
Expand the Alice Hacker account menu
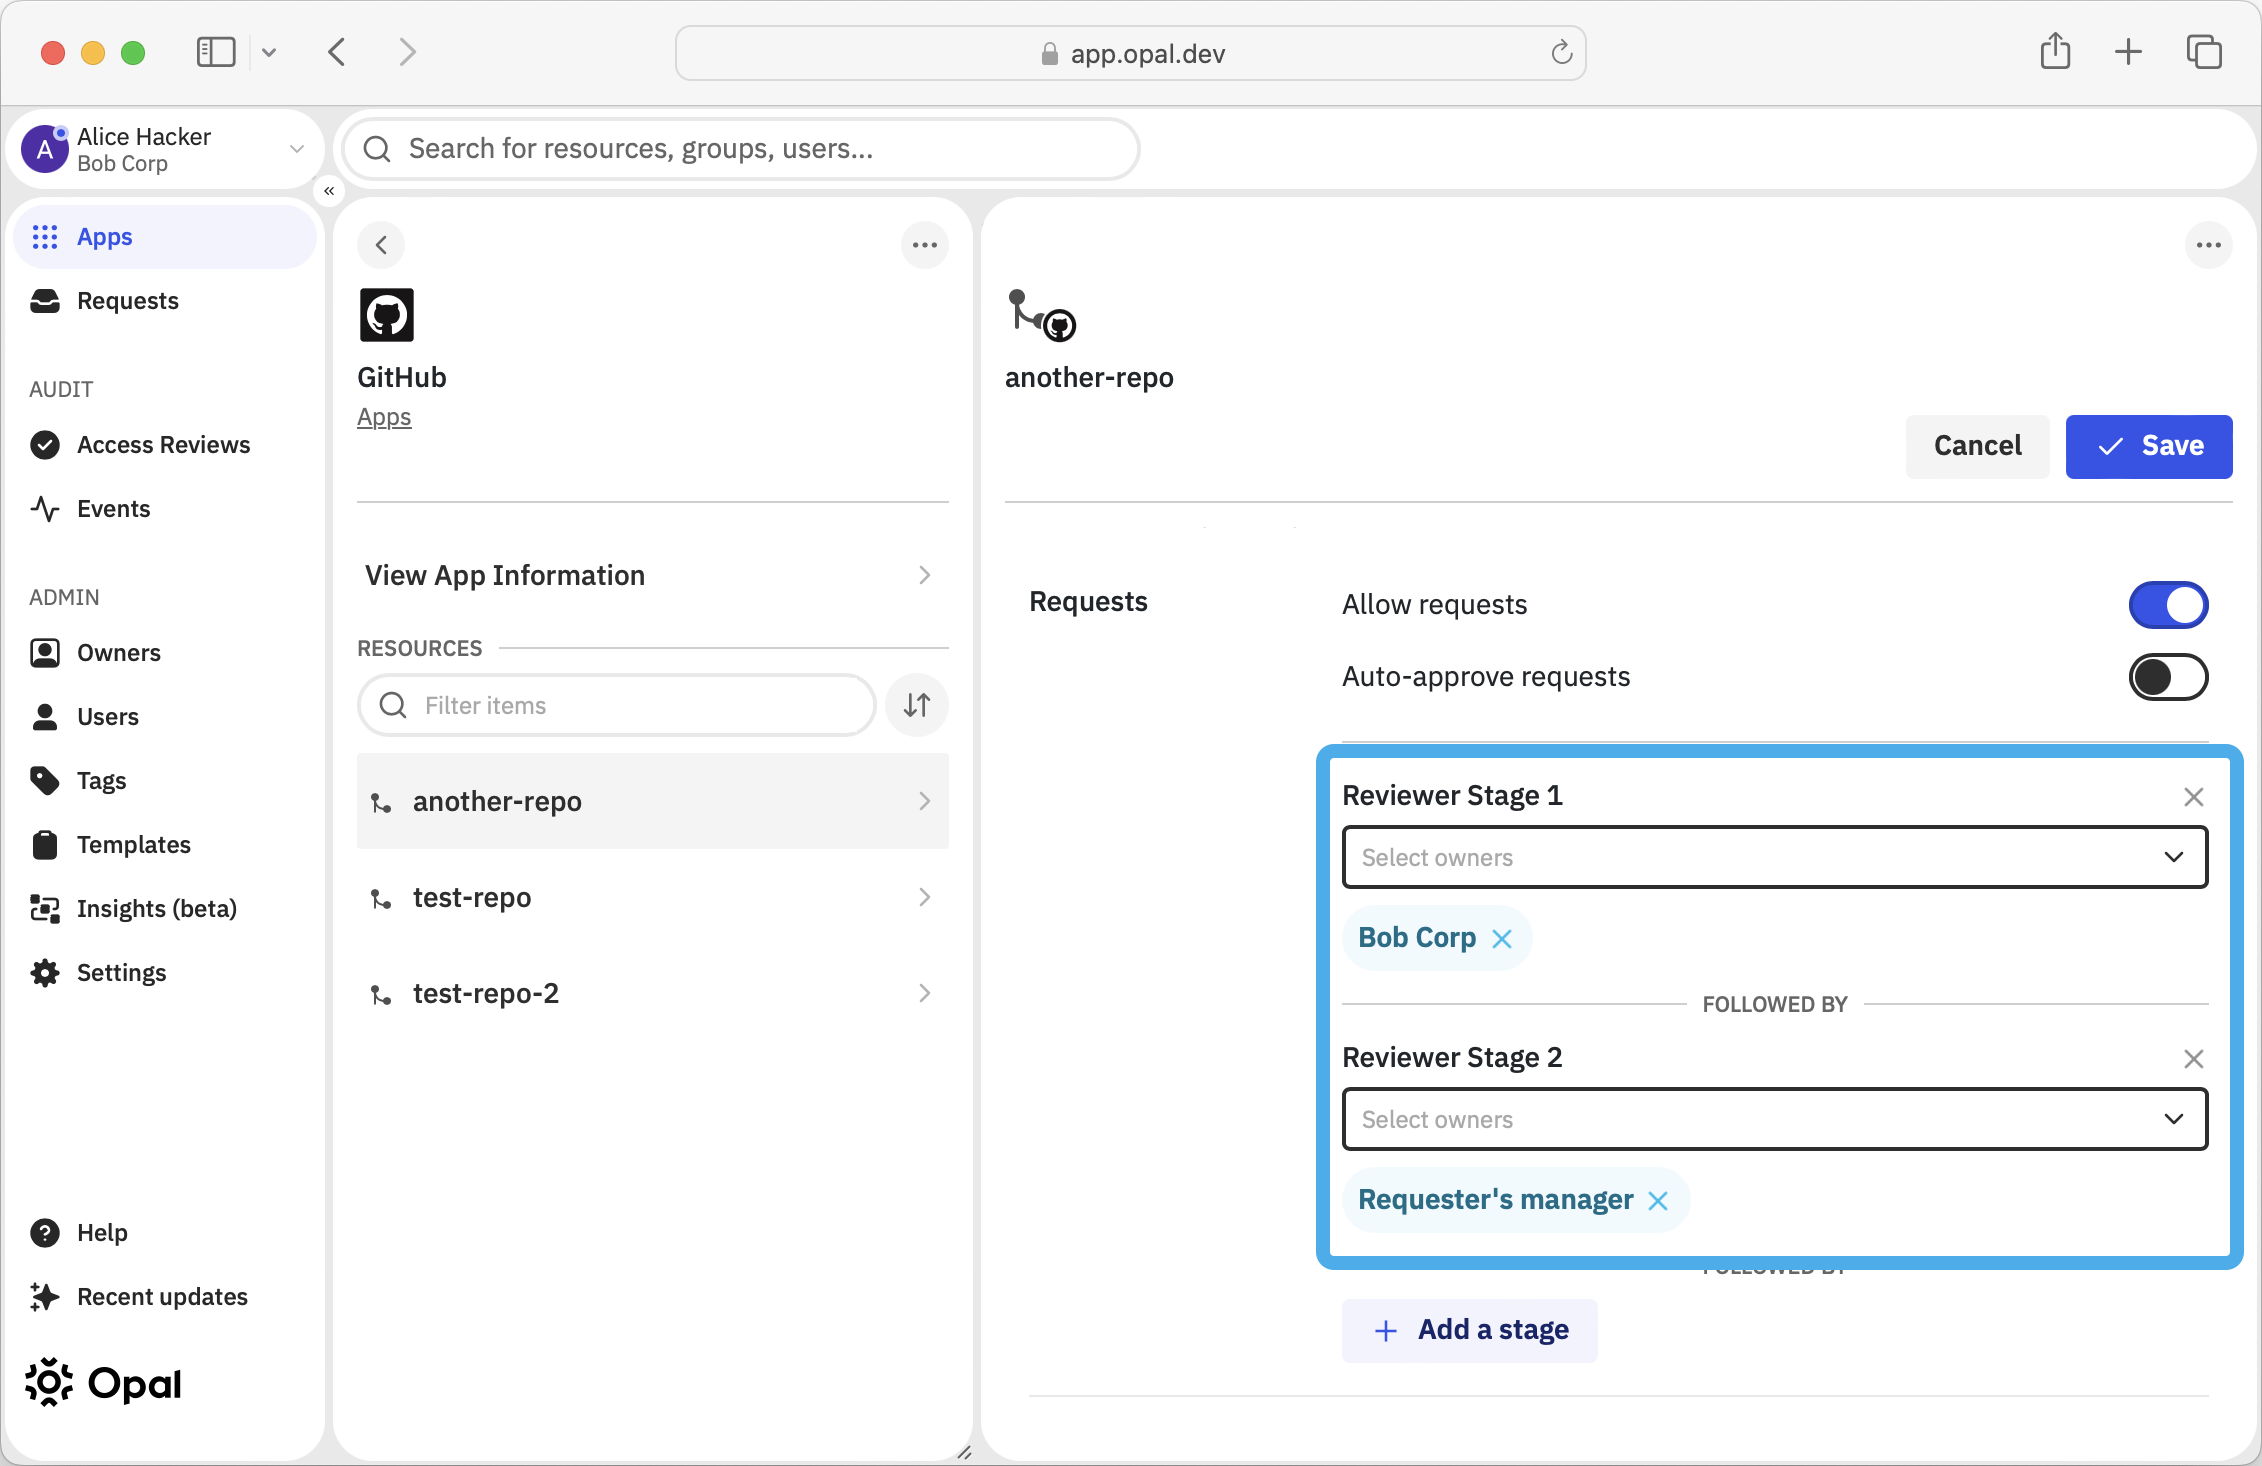[x=297, y=149]
